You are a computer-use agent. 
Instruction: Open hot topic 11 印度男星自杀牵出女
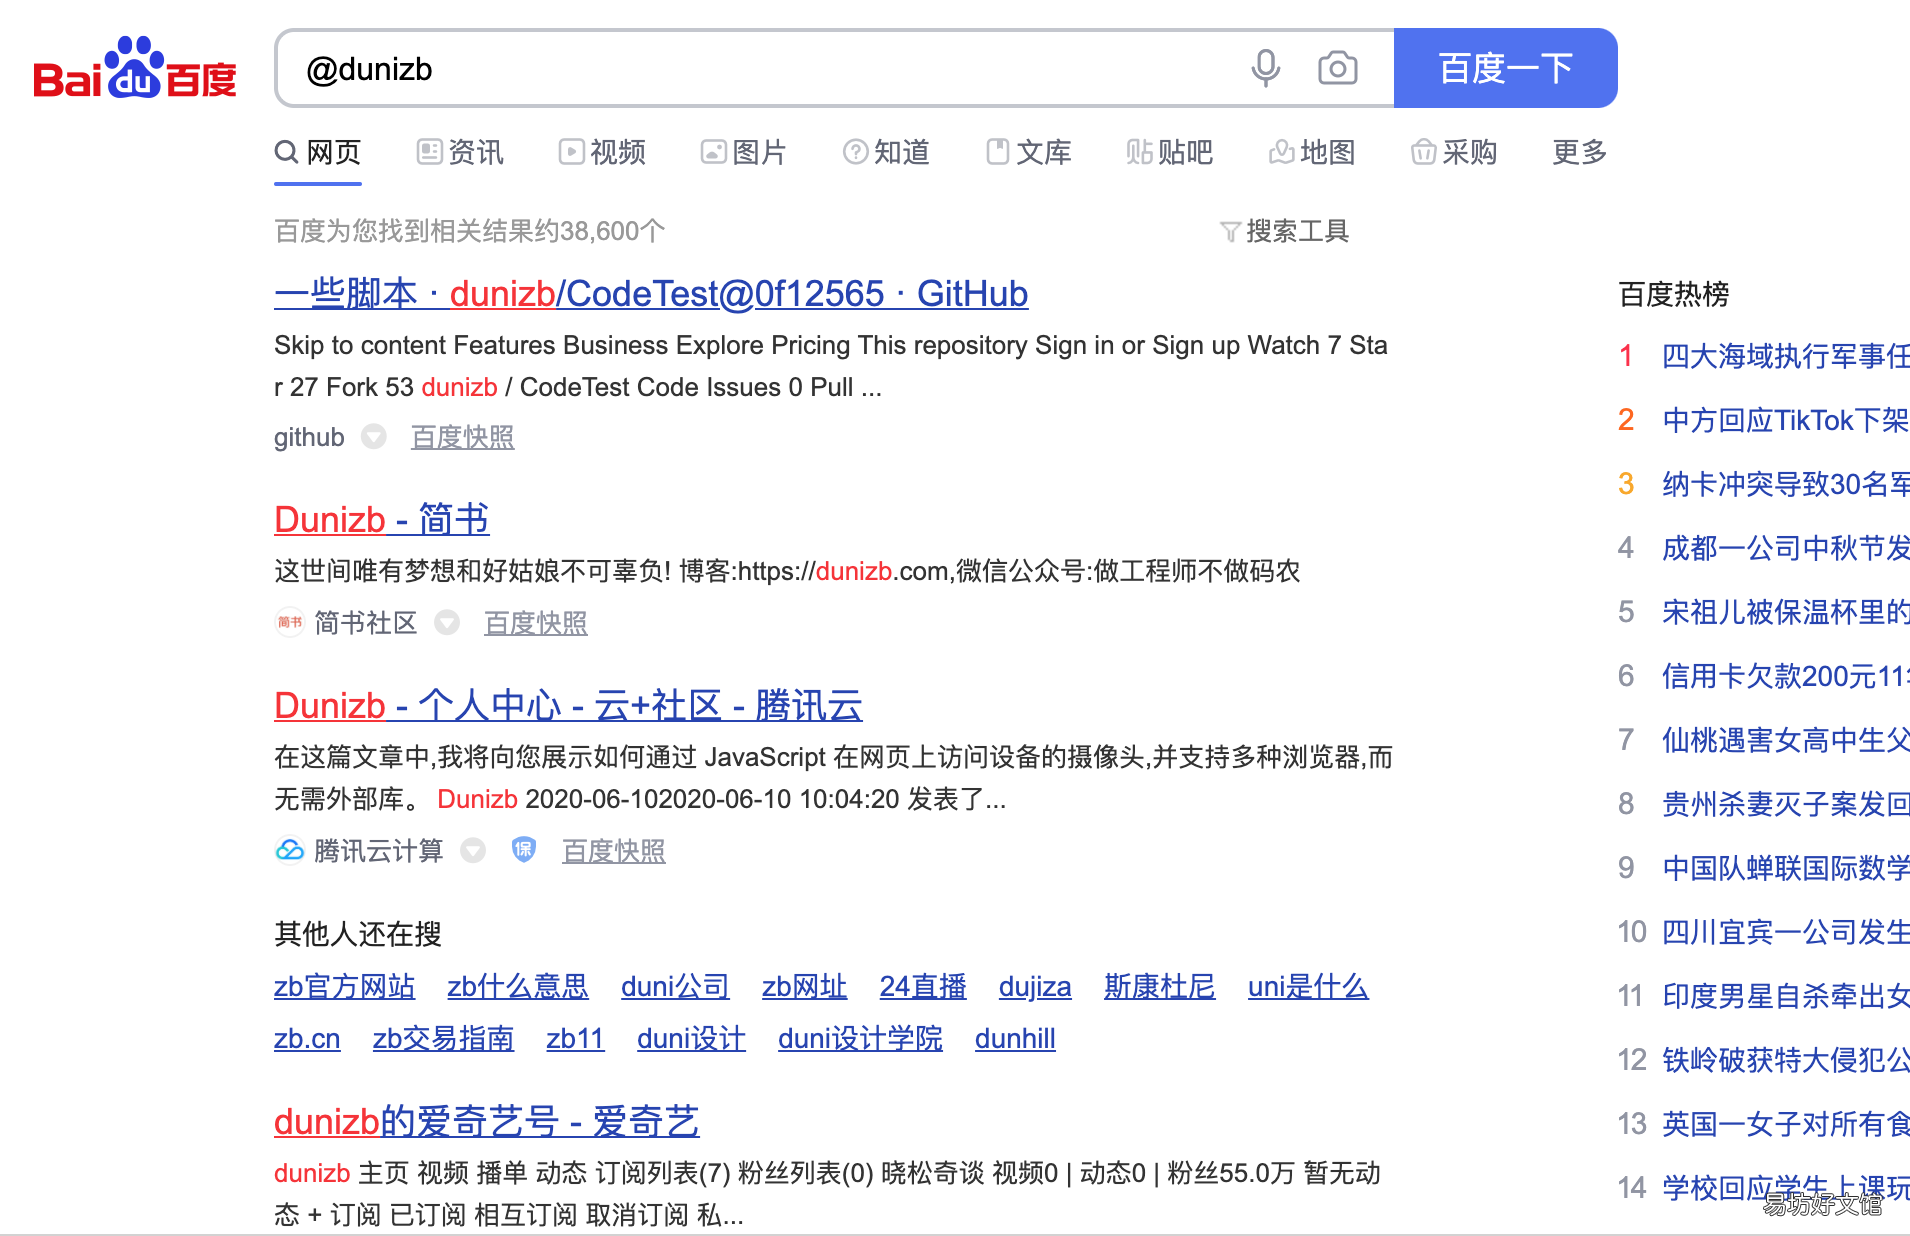pos(1786,996)
